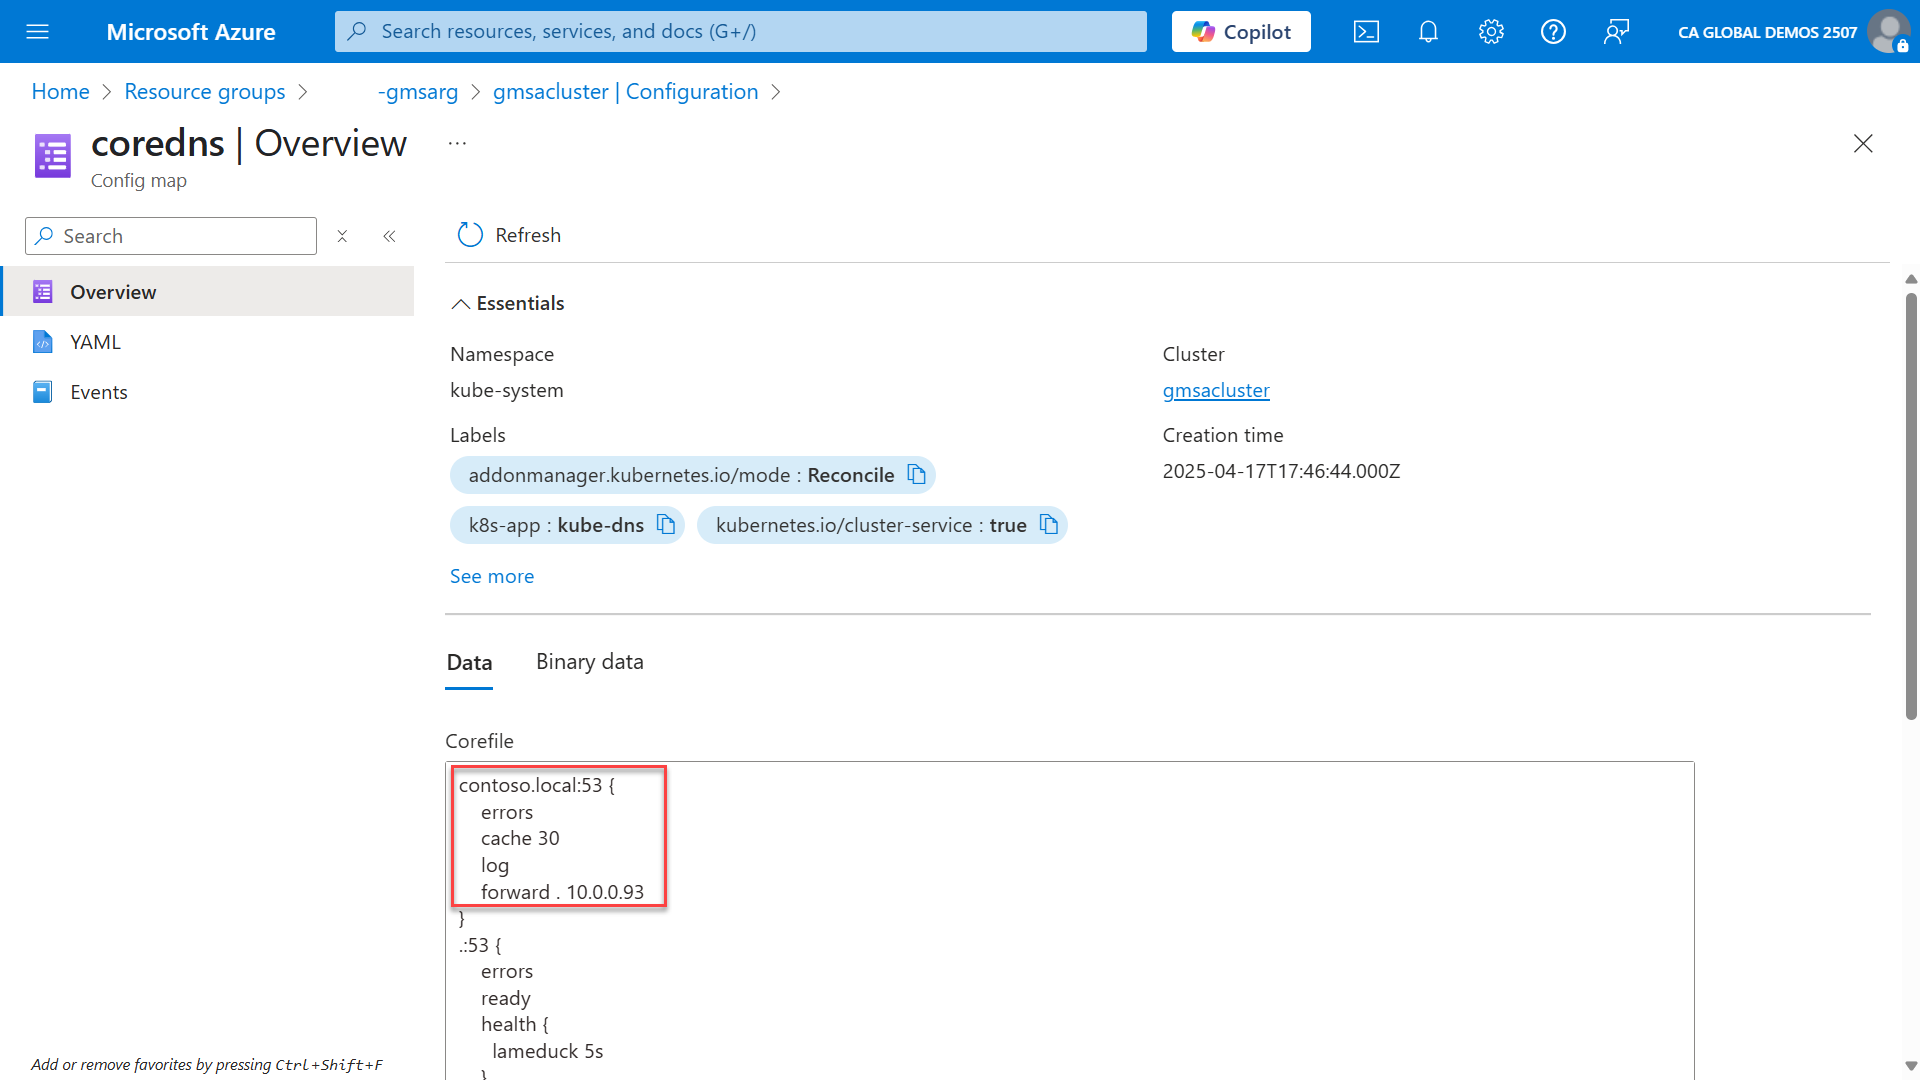Open the feedback icon

tap(1616, 31)
